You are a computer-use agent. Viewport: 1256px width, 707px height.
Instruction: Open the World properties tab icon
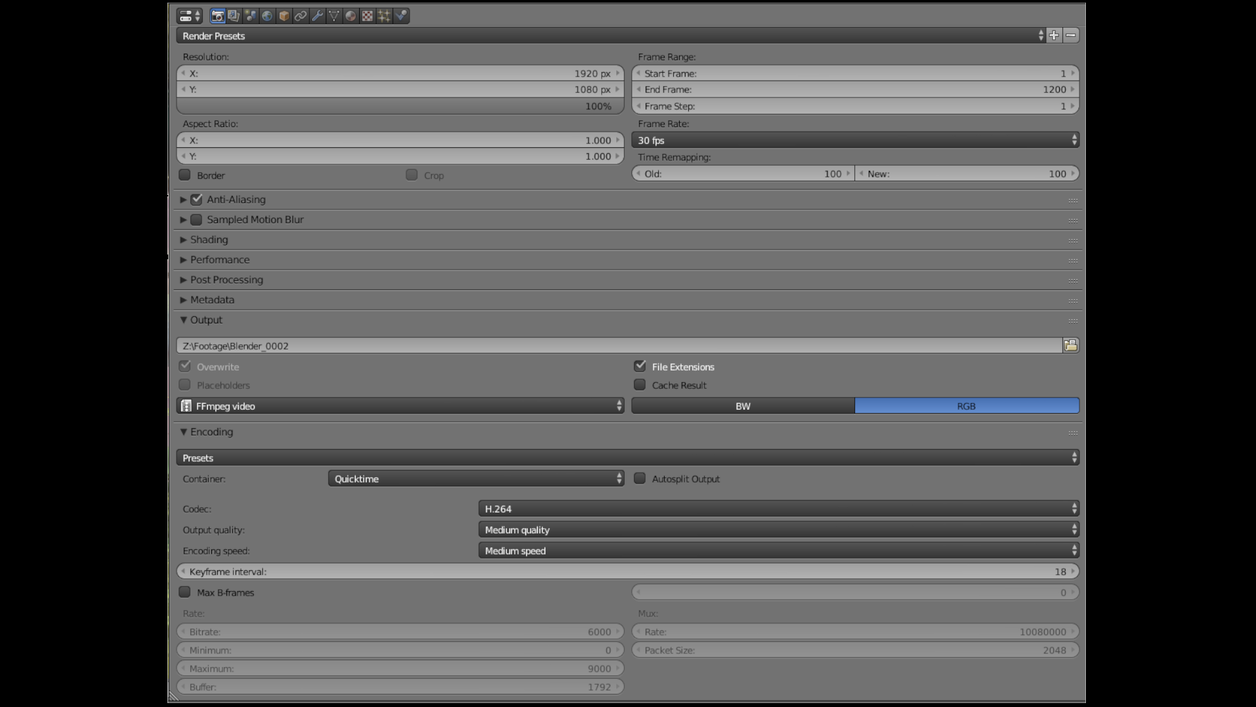[267, 16]
